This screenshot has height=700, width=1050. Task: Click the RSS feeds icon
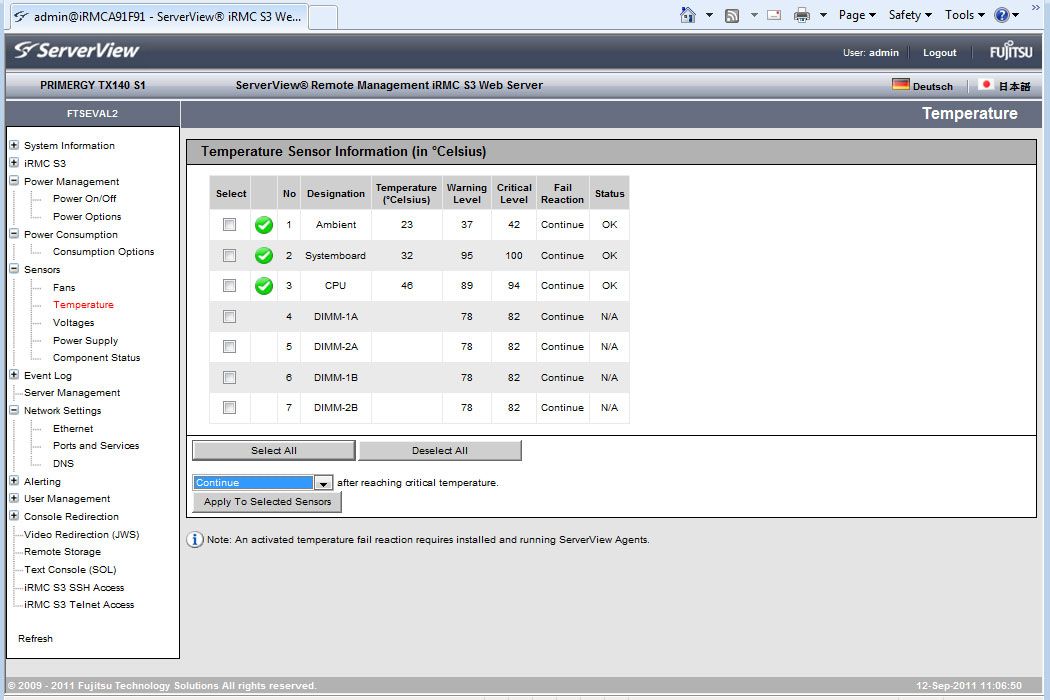tap(732, 15)
